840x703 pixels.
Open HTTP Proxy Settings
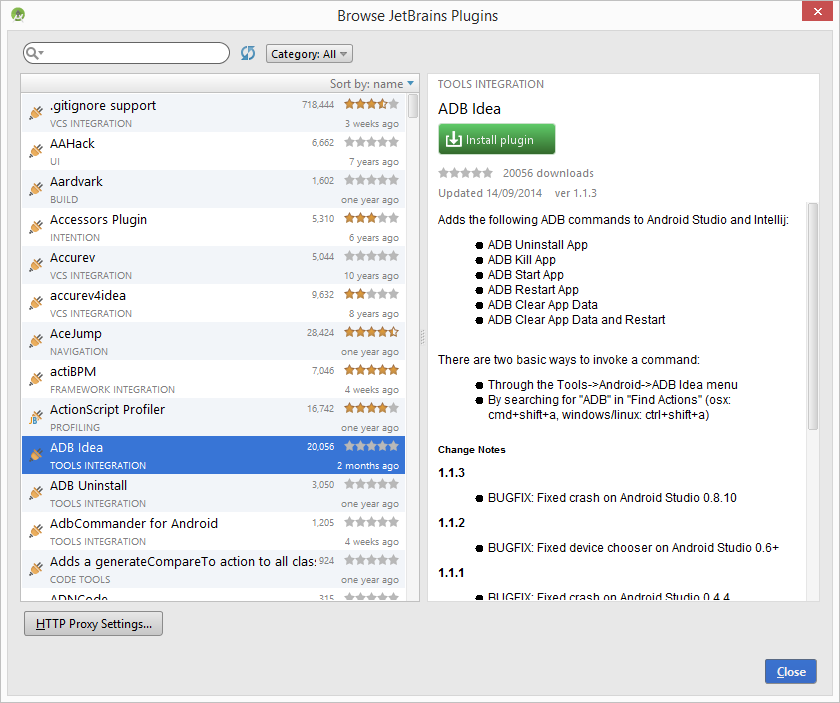pos(93,624)
